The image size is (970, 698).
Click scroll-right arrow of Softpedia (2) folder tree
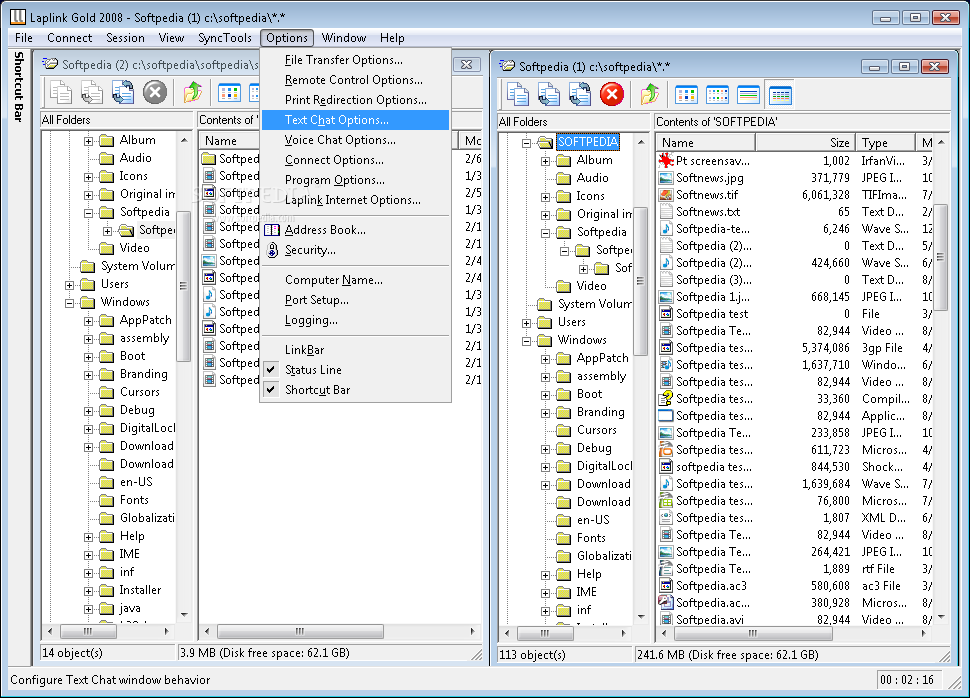166,631
